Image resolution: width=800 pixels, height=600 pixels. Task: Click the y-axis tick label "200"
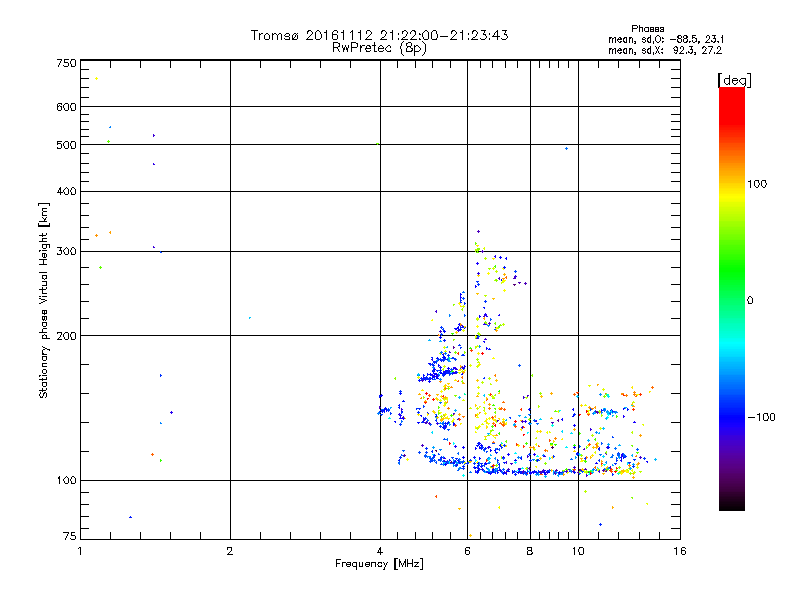66,336
